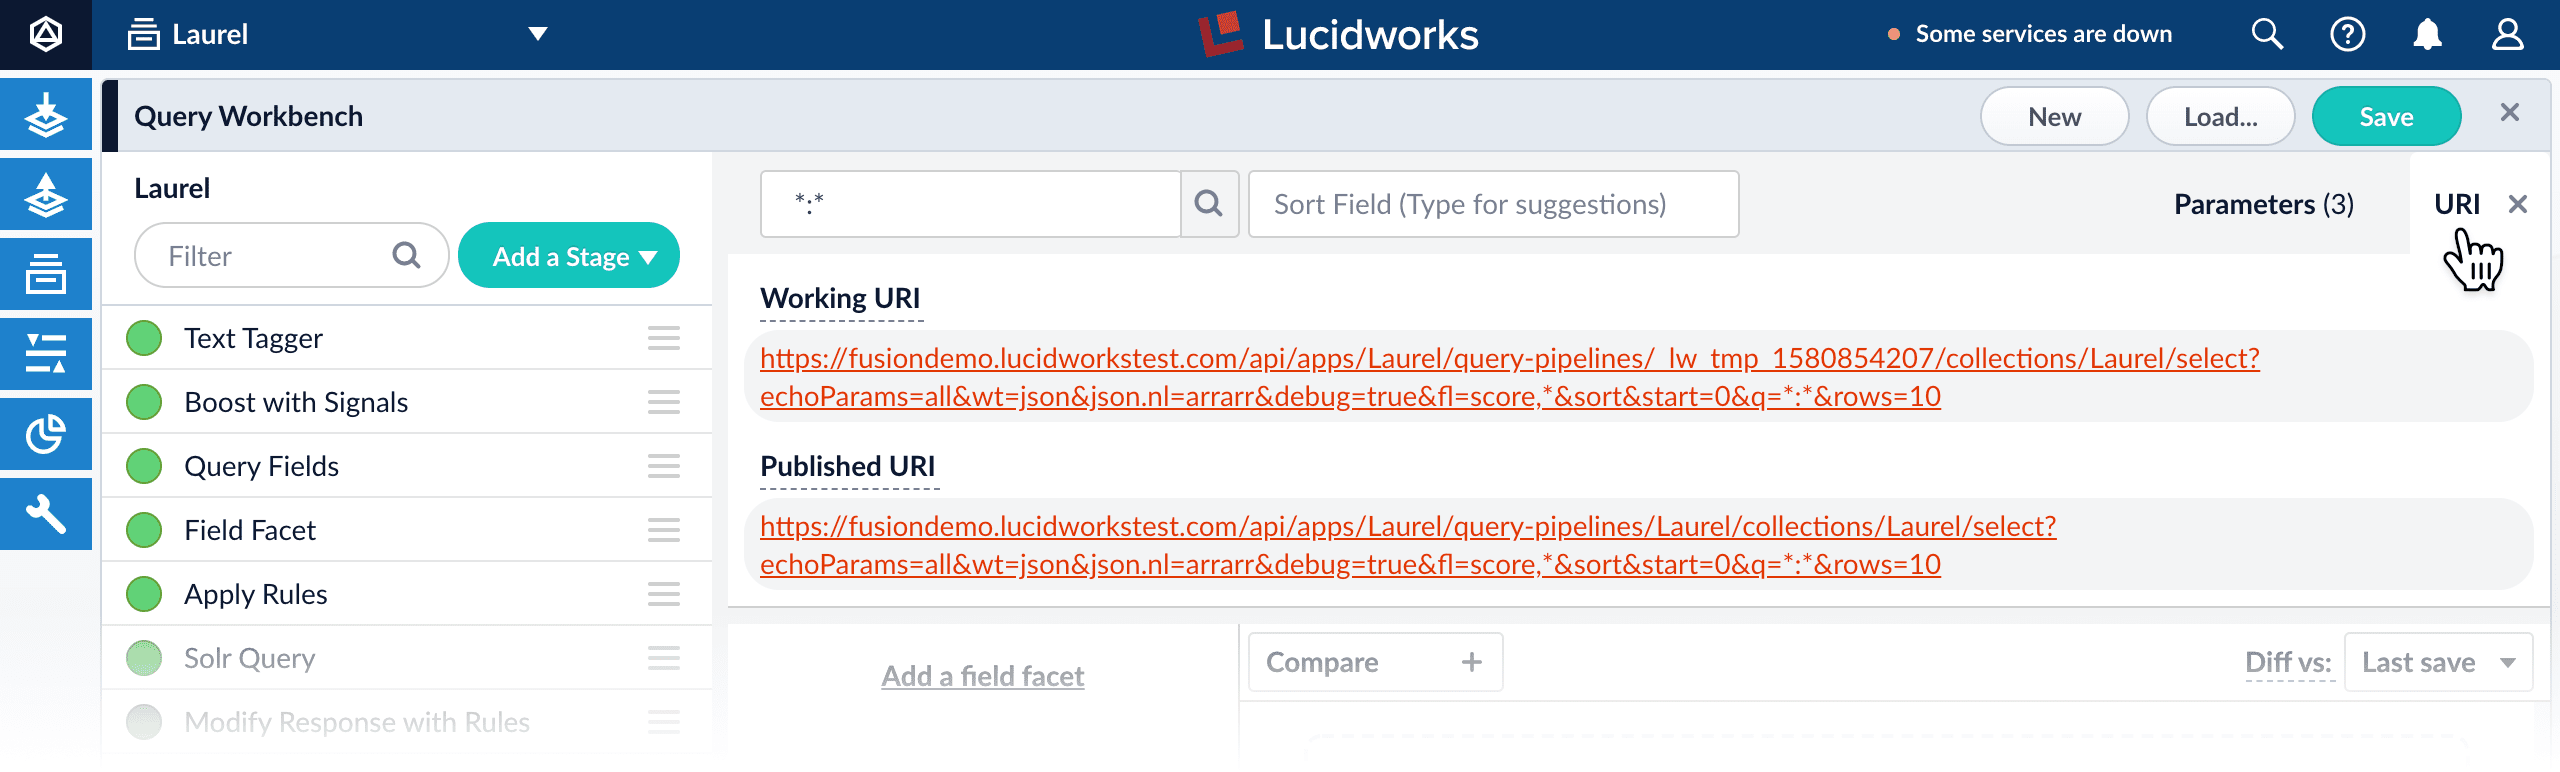Image resolution: width=2560 pixels, height=772 pixels.
Task: Toggle the Field Facet stage indicator
Action: click(x=143, y=529)
